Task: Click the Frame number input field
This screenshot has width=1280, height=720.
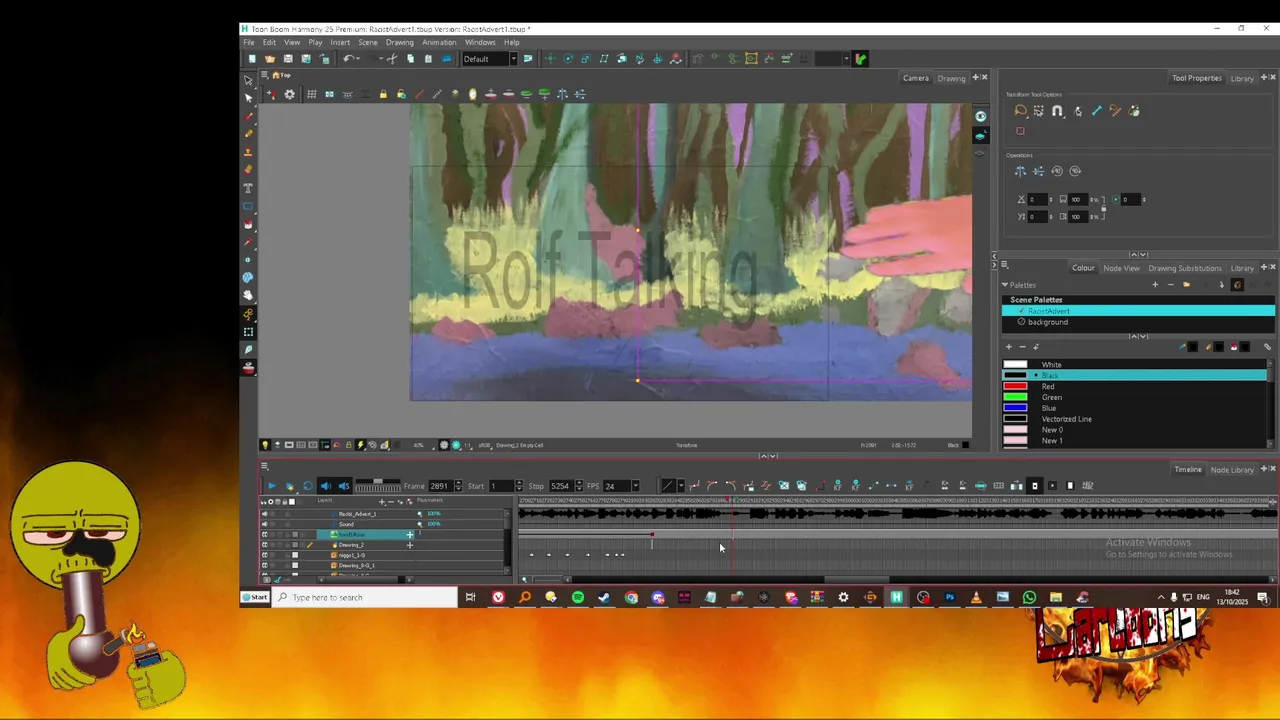Action: click(x=439, y=486)
